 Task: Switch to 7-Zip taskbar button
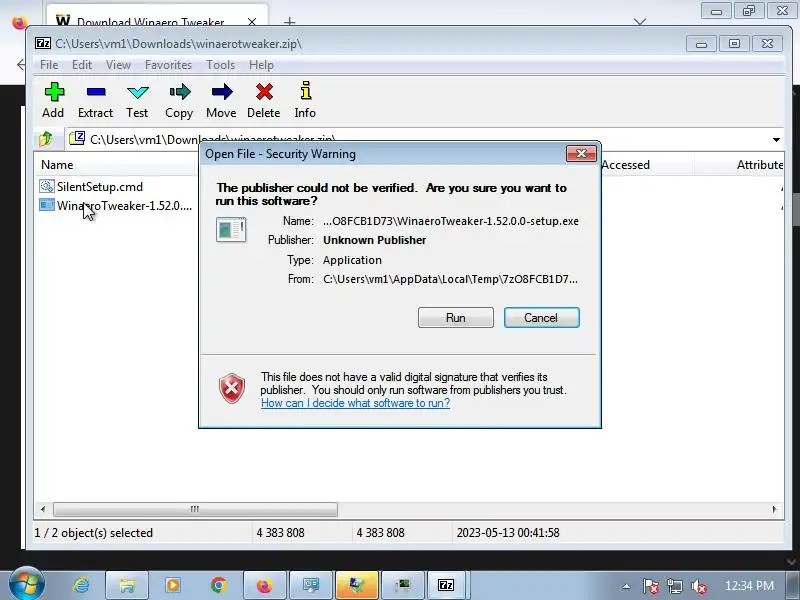click(447, 585)
